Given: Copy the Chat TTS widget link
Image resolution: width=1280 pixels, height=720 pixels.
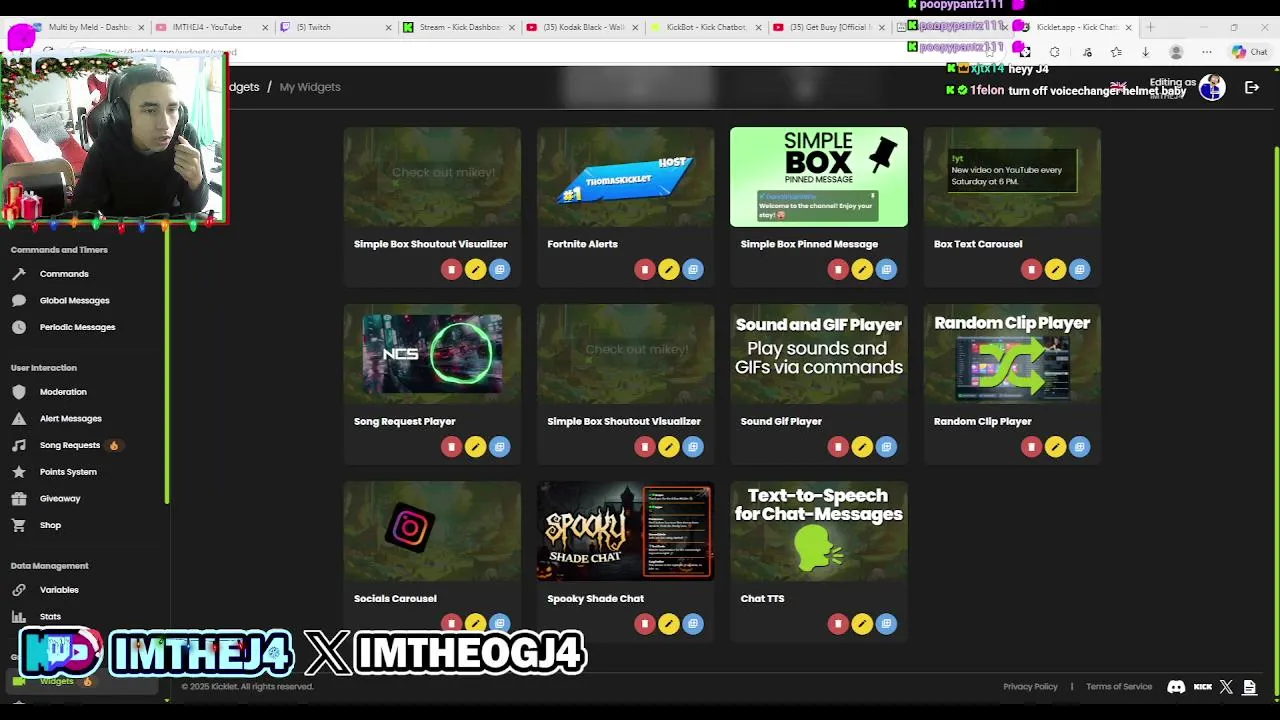Looking at the screenshot, I should pyautogui.click(x=886, y=624).
